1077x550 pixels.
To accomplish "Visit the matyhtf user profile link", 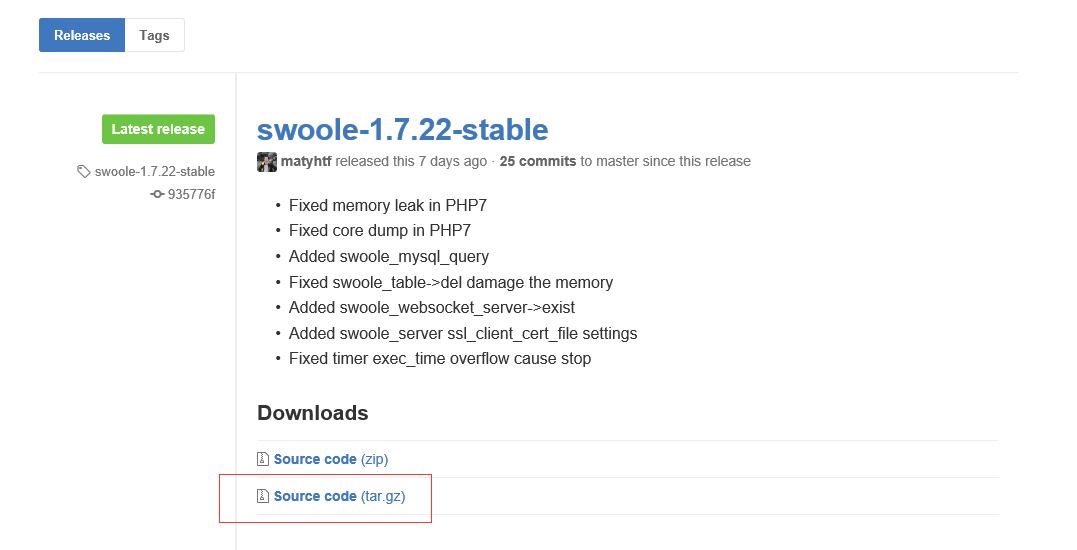I will [x=306, y=161].
